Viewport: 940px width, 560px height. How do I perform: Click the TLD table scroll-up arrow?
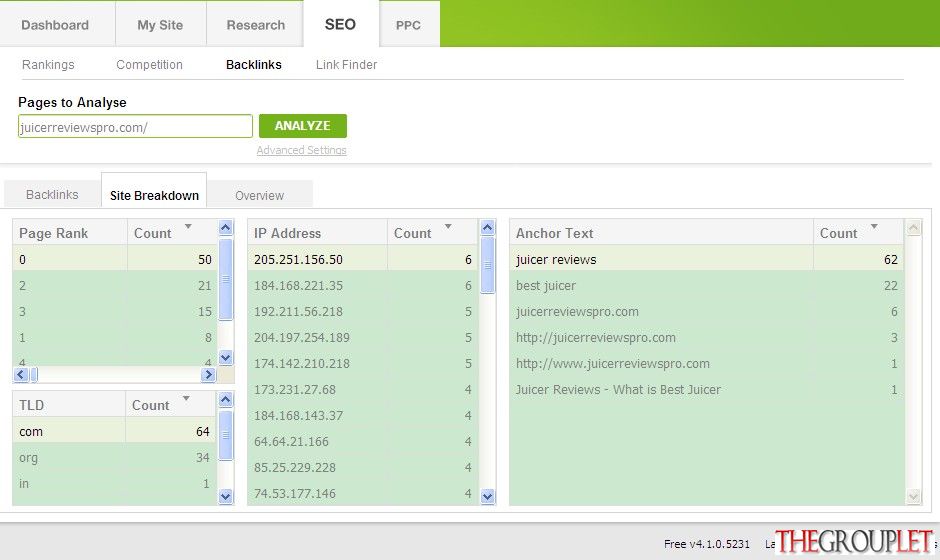pos(225,399)
